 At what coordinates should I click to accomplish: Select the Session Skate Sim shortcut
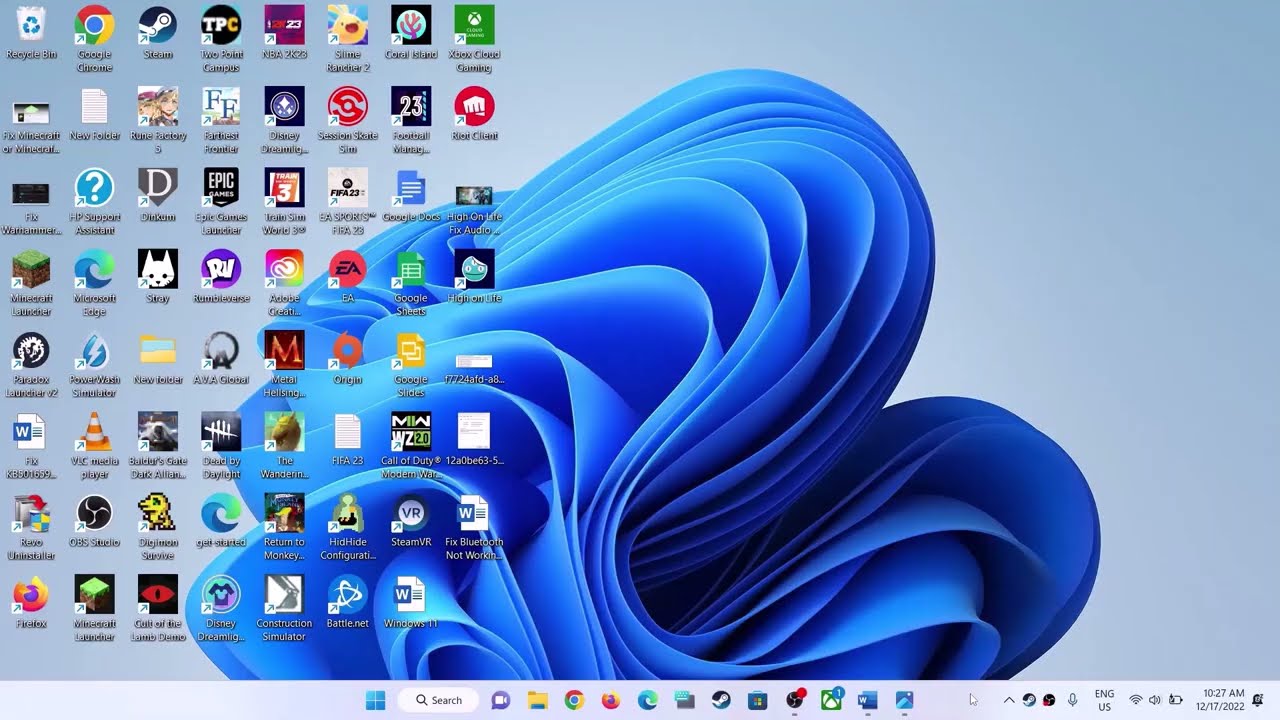click(x=347, y=121)
